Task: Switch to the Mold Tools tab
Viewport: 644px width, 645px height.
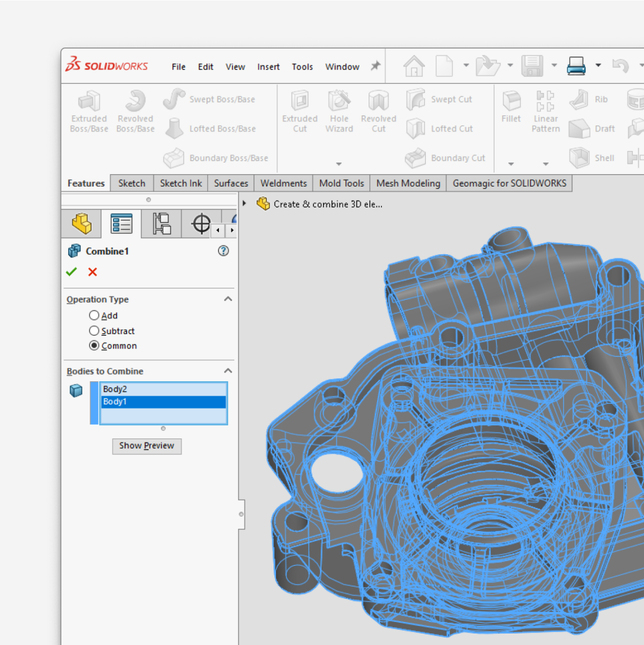Action: pos(341,183)
